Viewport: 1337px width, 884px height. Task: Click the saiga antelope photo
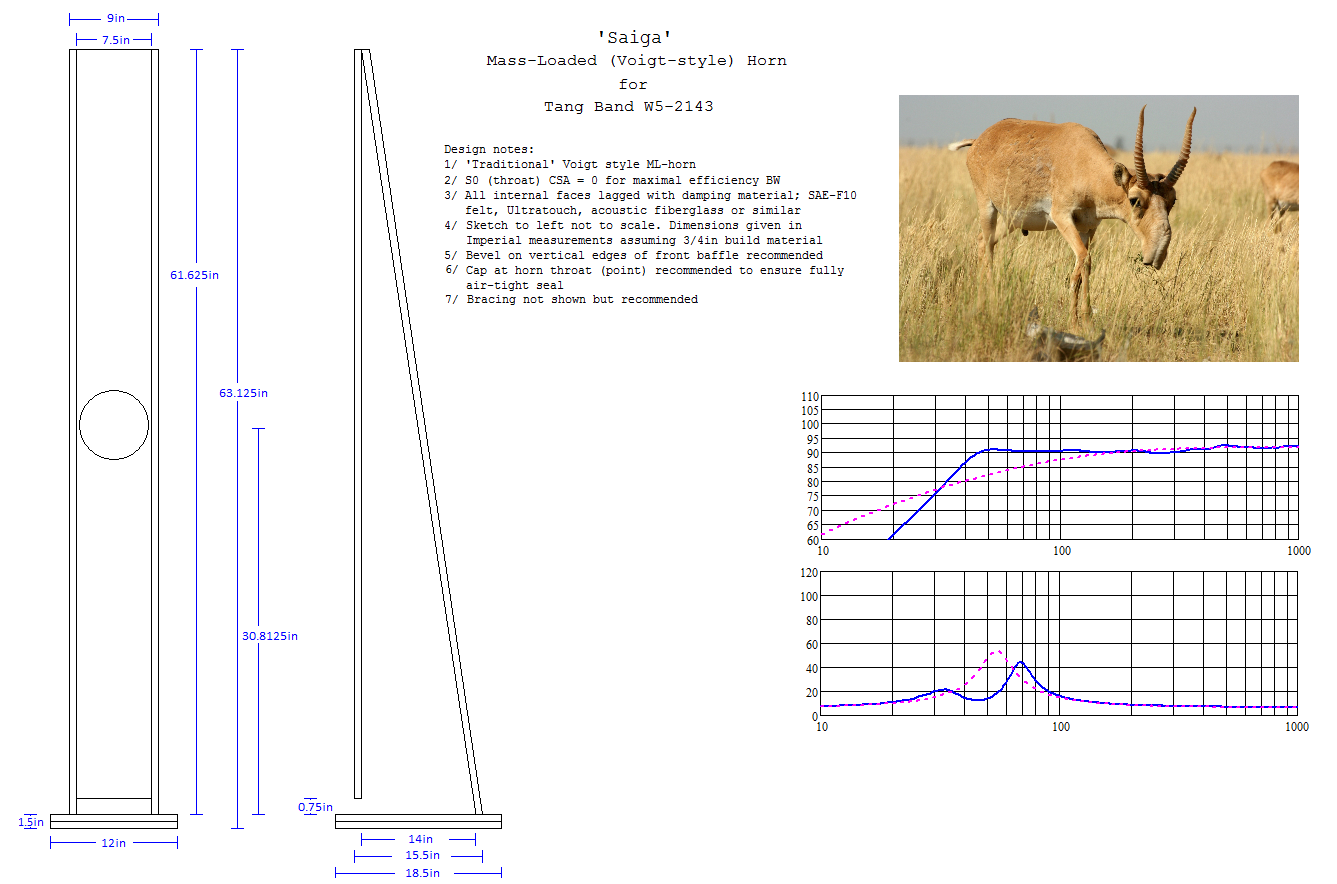coord(1098,228)
